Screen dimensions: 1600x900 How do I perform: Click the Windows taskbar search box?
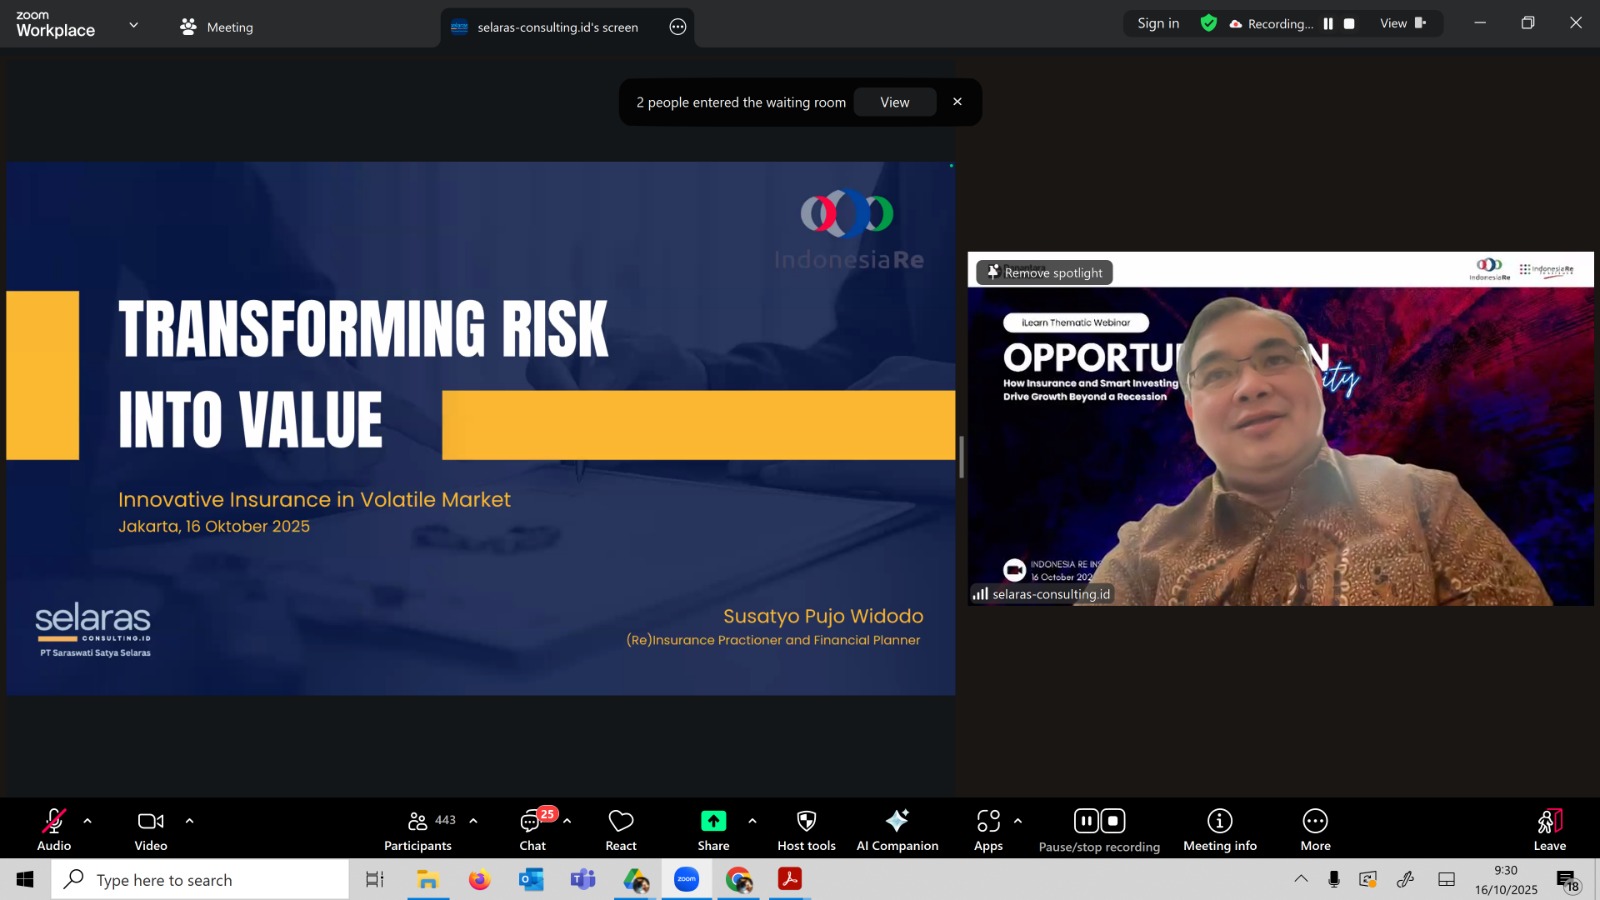coord(200,880)
